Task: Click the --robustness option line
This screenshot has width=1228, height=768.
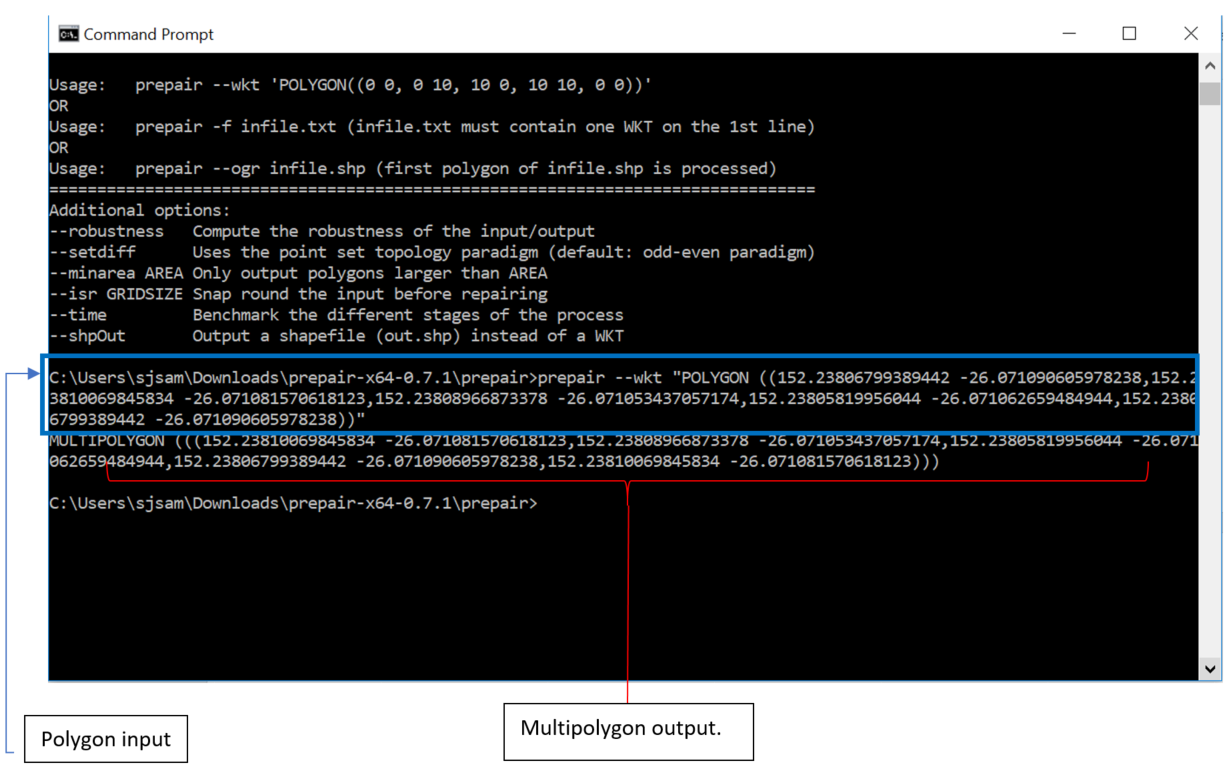Action: coord(322,231)
